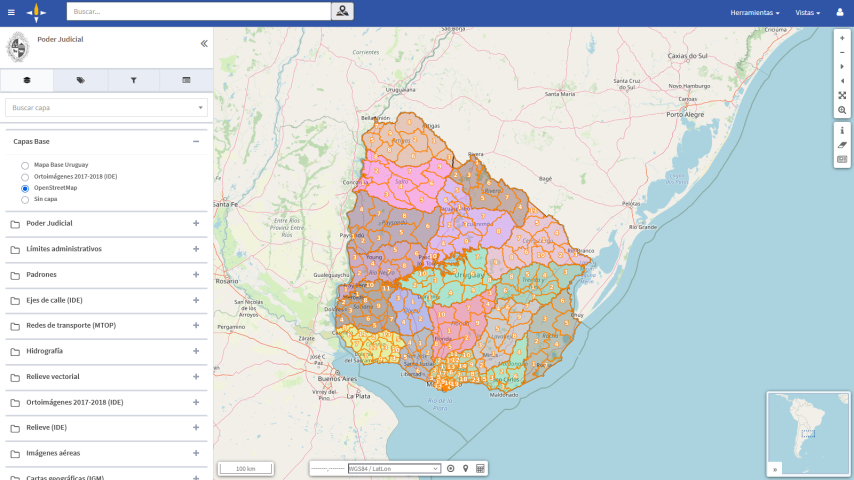The width and height of the screenshot is (854, 480).
Task: Click the map pin marker icon
Action: pos(465,469)
